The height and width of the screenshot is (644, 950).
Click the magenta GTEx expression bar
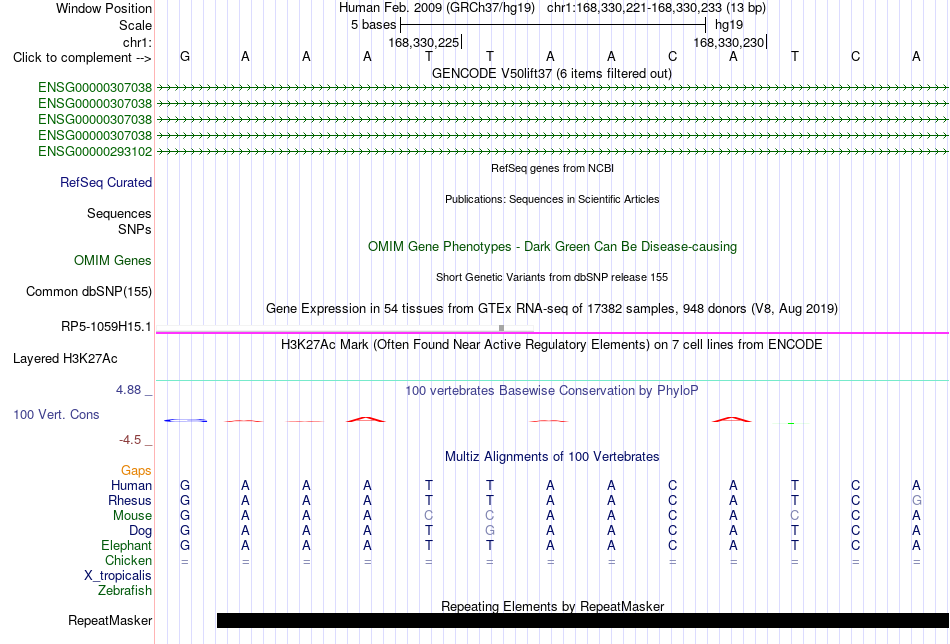(553, 333)
